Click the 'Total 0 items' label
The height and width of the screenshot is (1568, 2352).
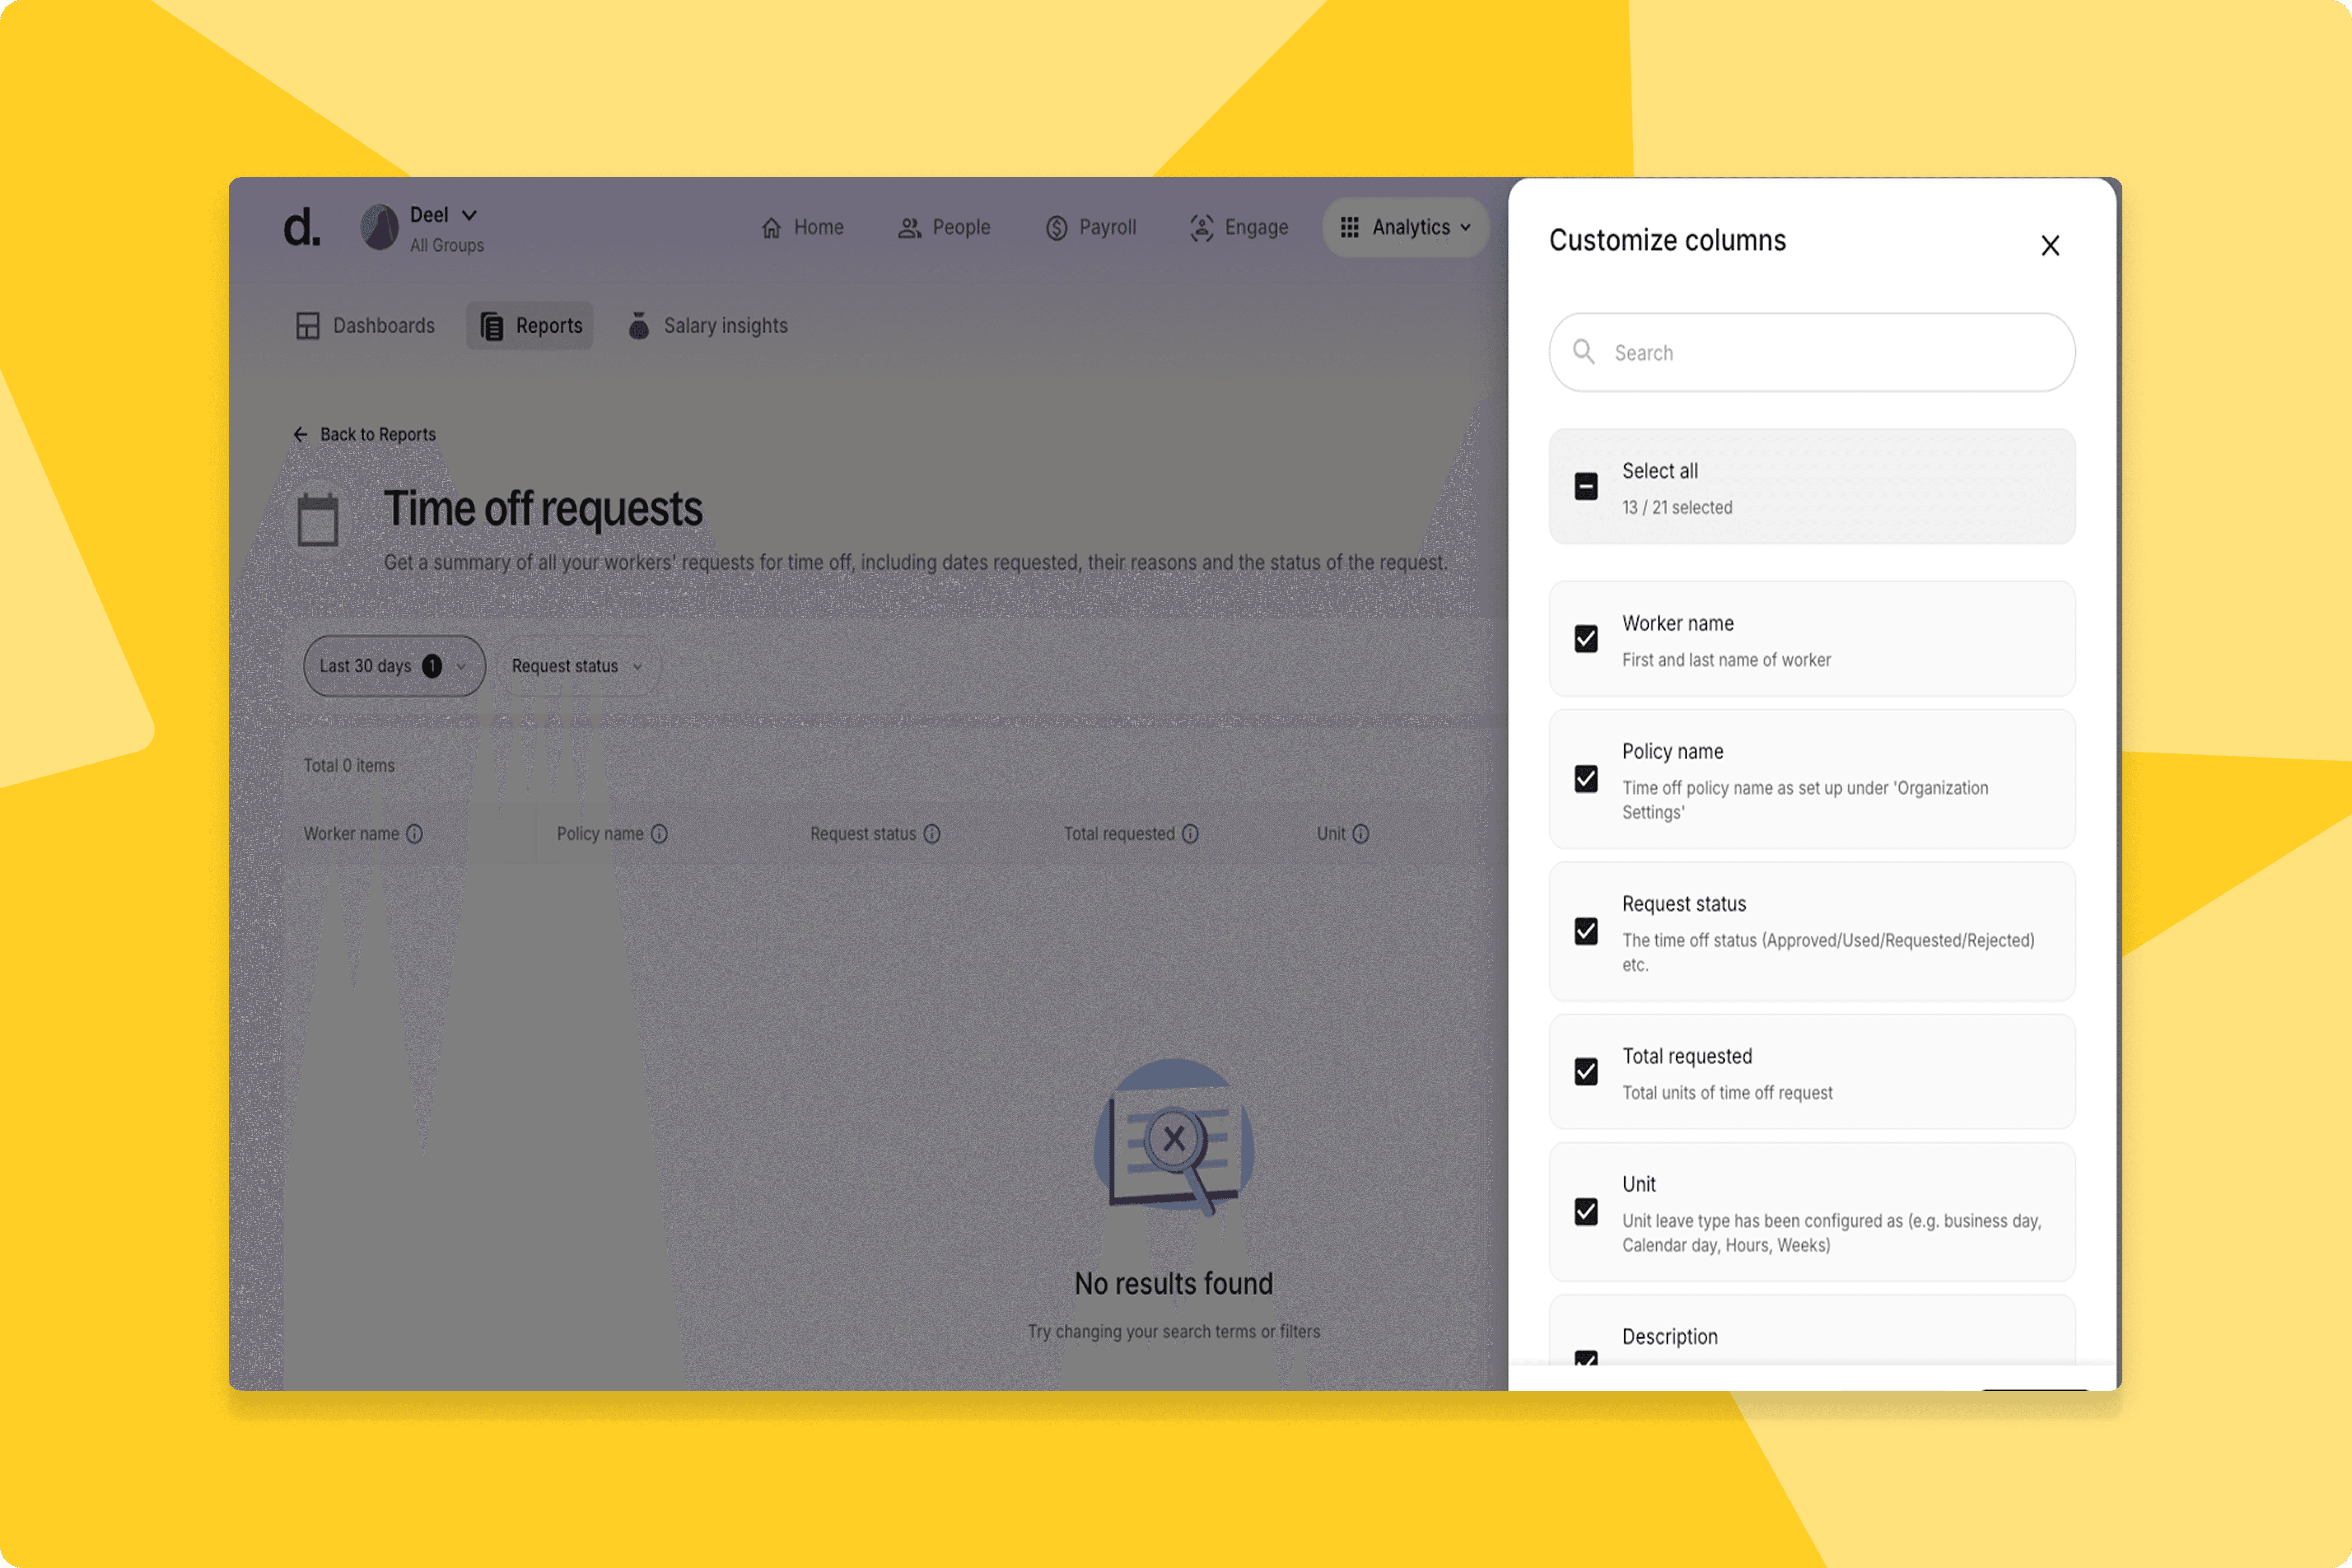coord(349,766)
